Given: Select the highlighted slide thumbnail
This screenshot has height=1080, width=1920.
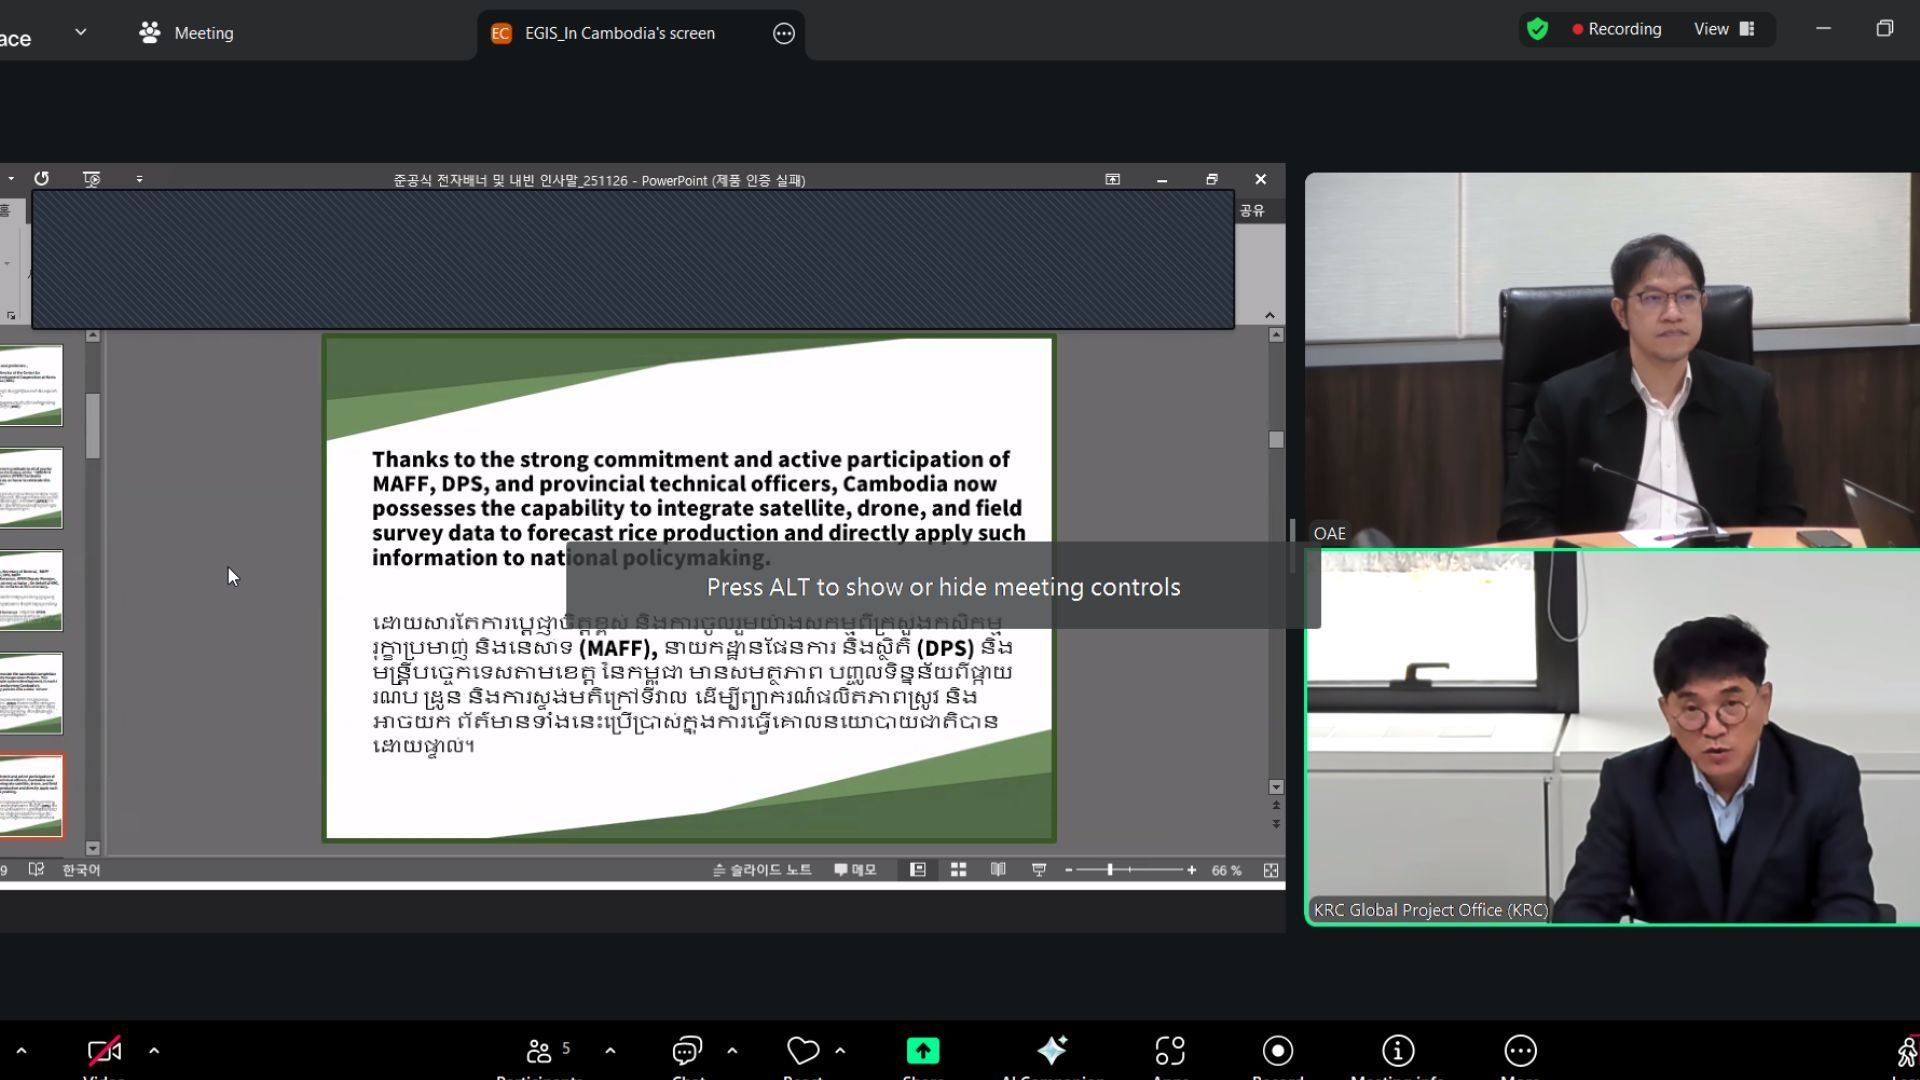Looking at the screenshot, I should click(x=32, y=796).
